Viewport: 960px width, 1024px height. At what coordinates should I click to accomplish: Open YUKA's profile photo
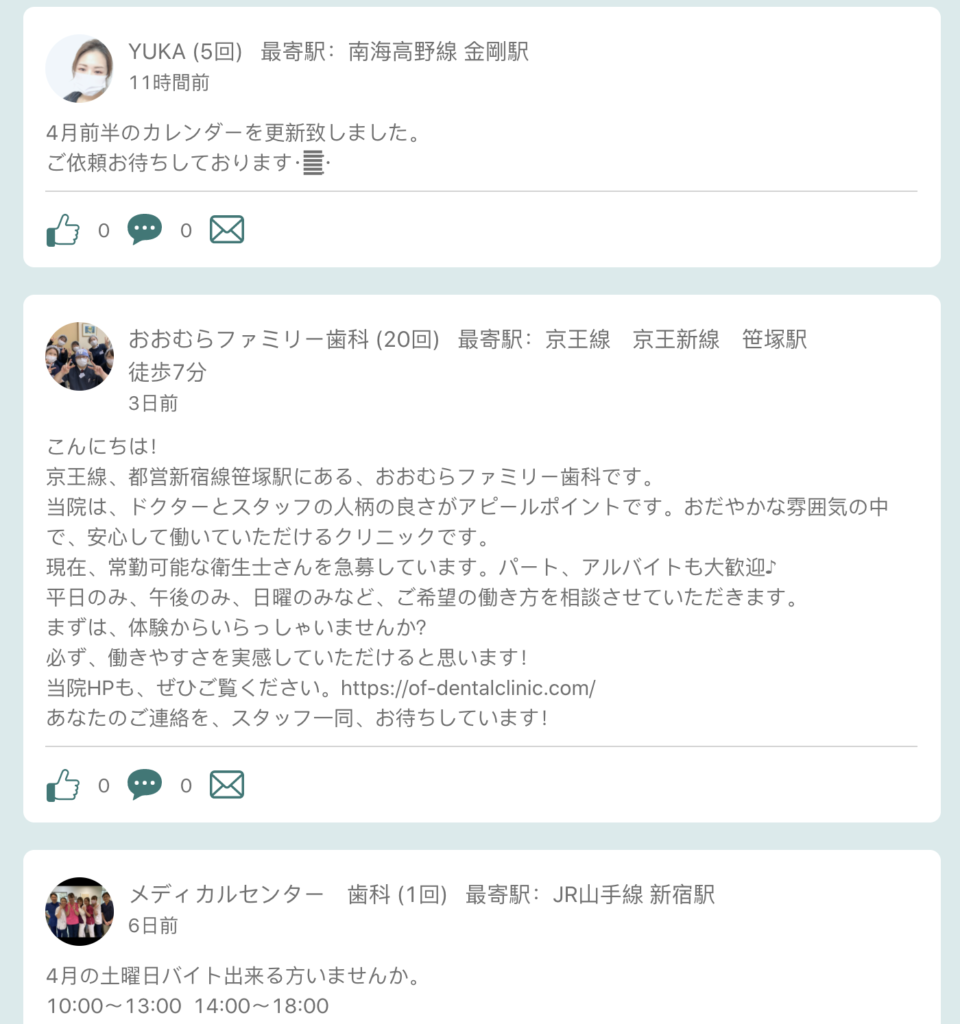tap(79, 69)
